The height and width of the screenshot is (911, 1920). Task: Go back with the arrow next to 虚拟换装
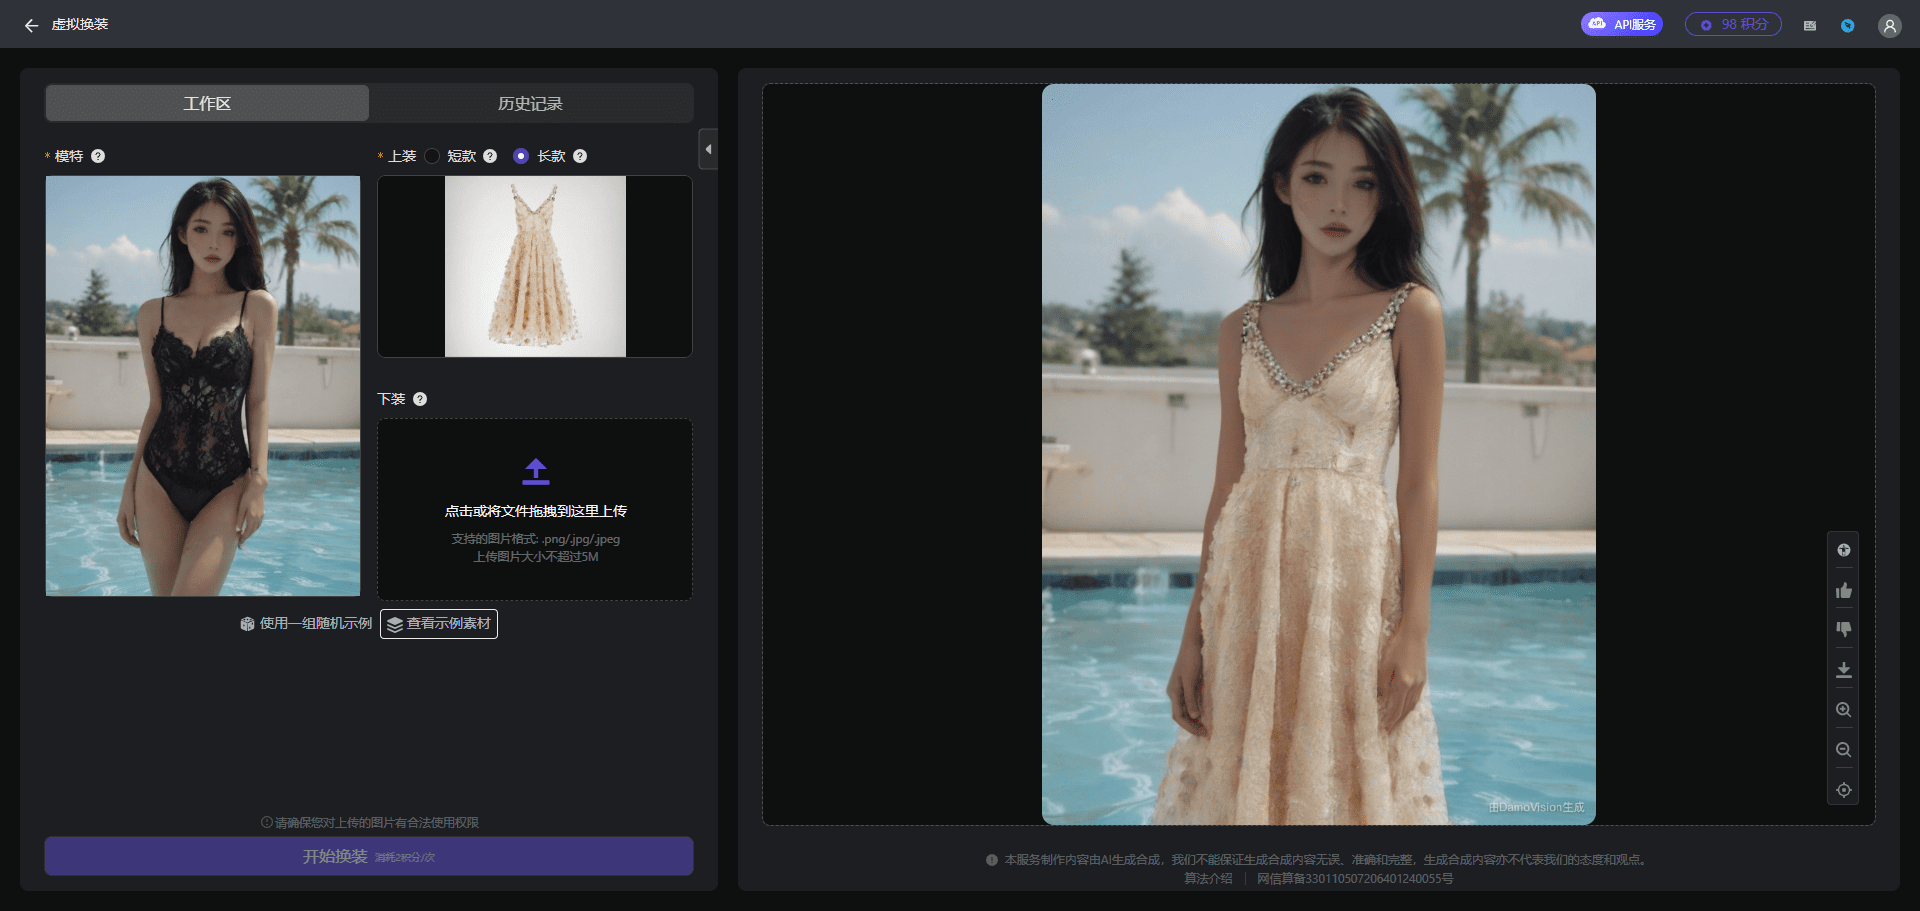(x=31, y=25)
